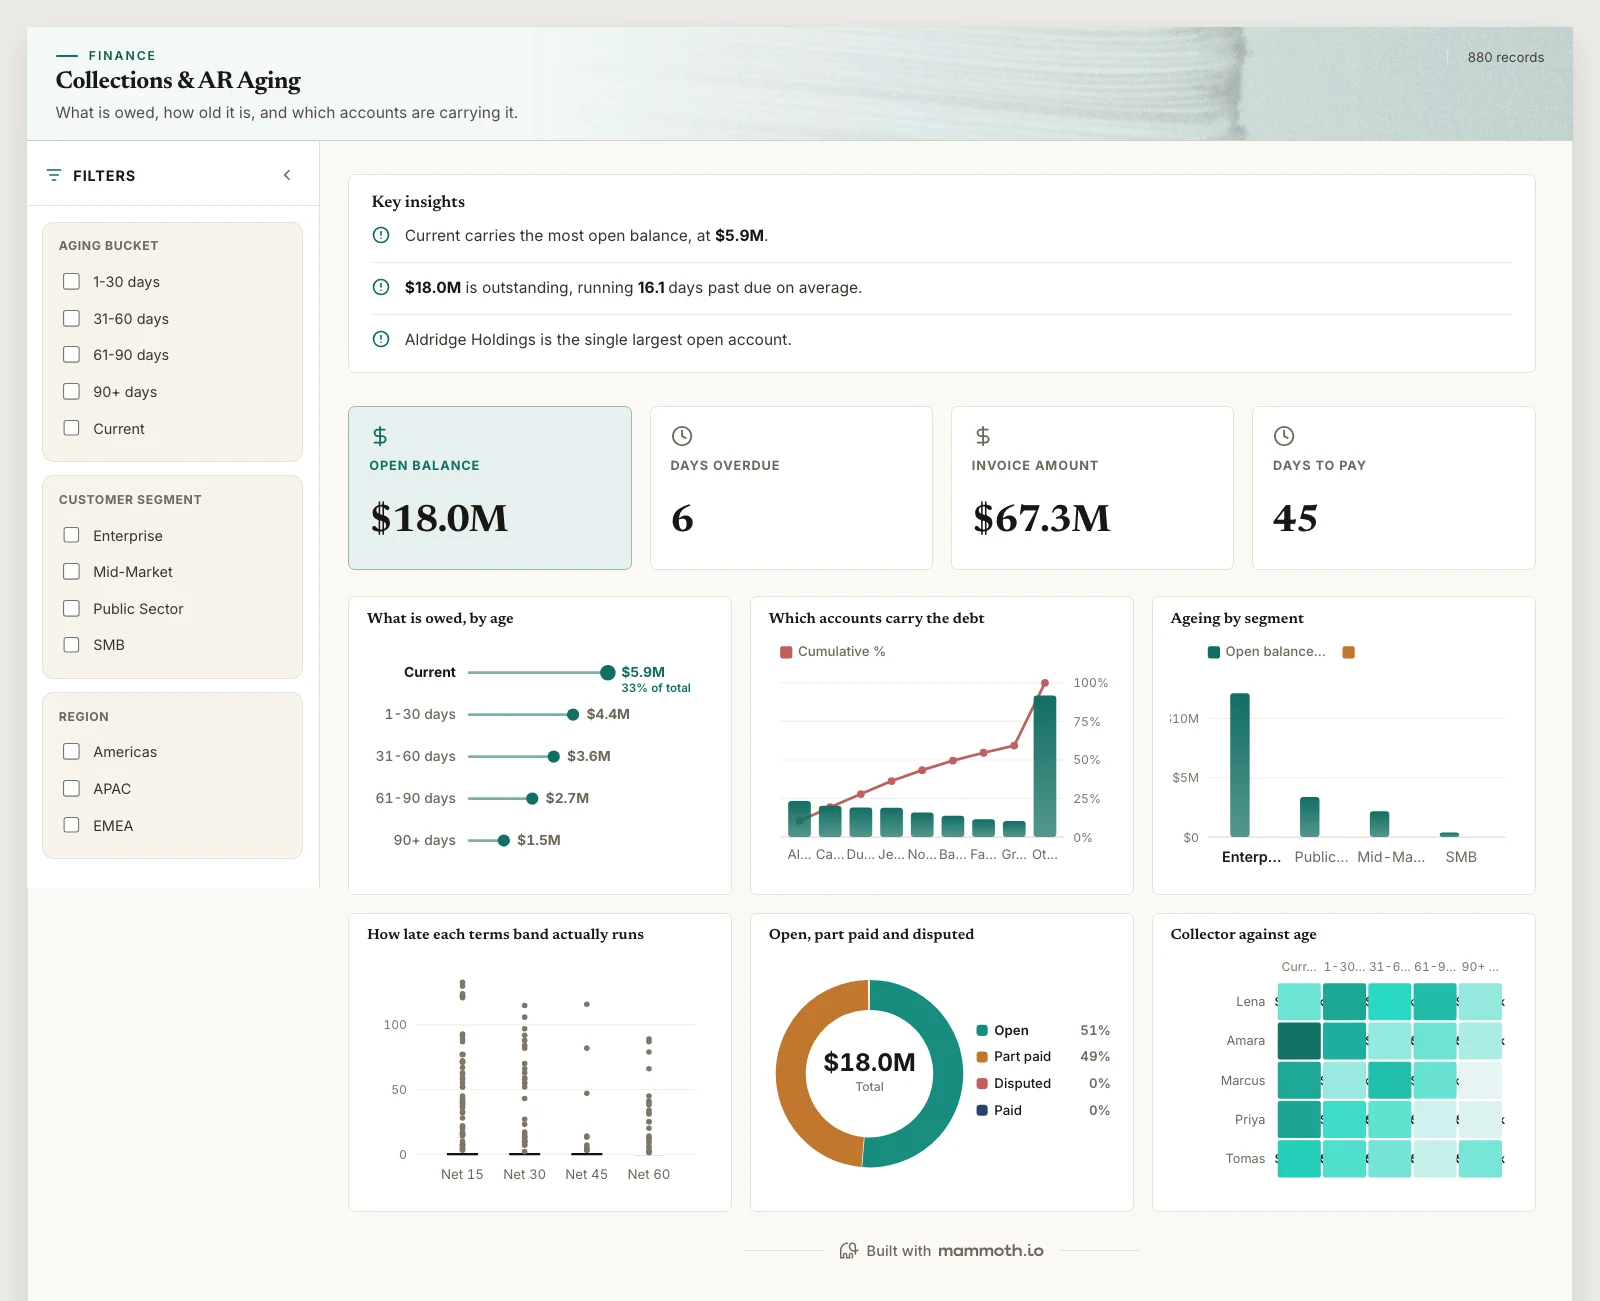1600x1301 pixels.
Task: Click the orange legend swatch in Ageing by segment
Action: pos(1348,652)
